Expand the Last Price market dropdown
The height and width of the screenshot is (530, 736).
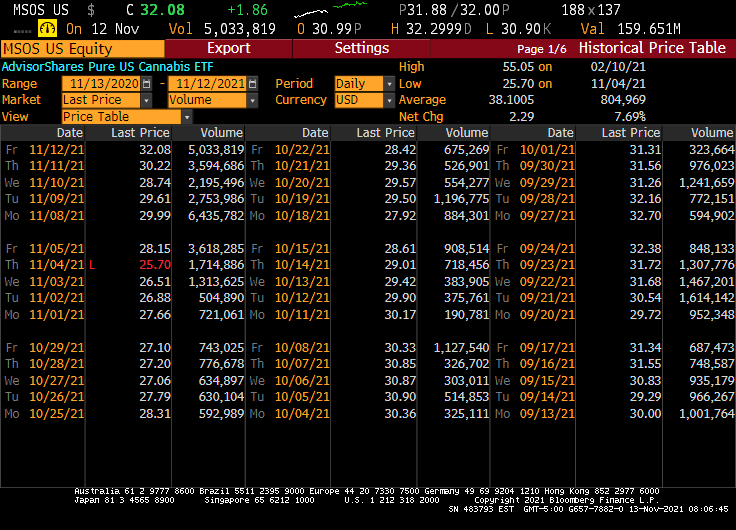coord(146,100)
